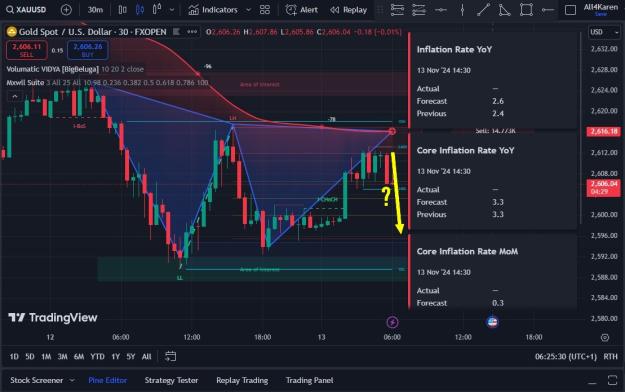Select the bars chart style icon
Image resolution: width=625 pixels, height=392 pixels.
(122, 10)
